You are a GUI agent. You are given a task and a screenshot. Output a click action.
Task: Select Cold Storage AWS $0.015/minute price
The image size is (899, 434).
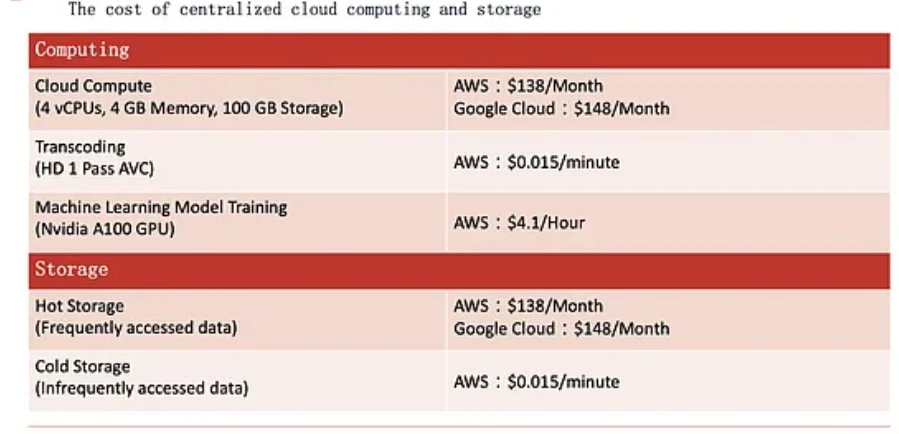(x=537, y=382)
